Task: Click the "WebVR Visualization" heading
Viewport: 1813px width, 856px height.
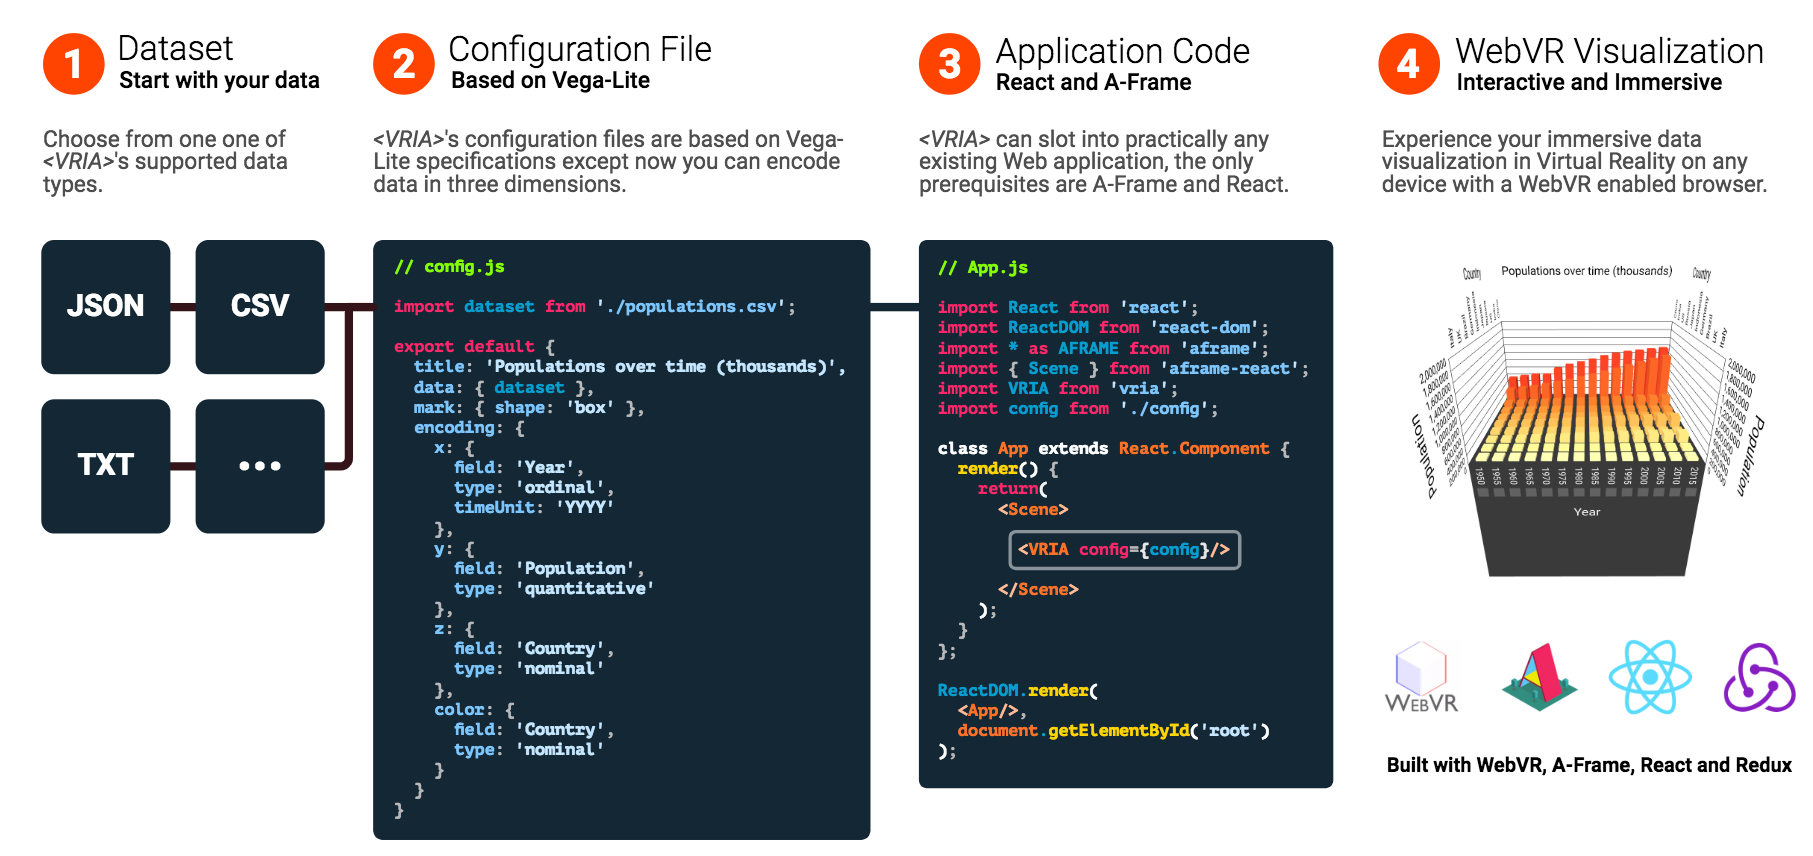Action: click(x=1610, y=51)
